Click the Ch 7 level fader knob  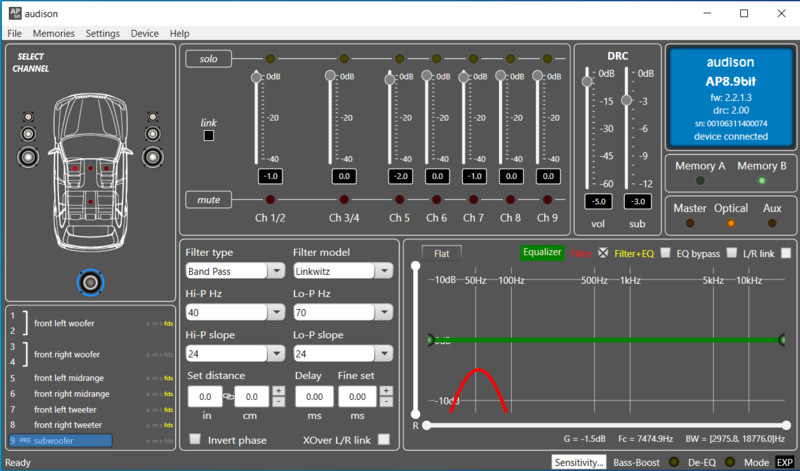[x=463, y=78]
